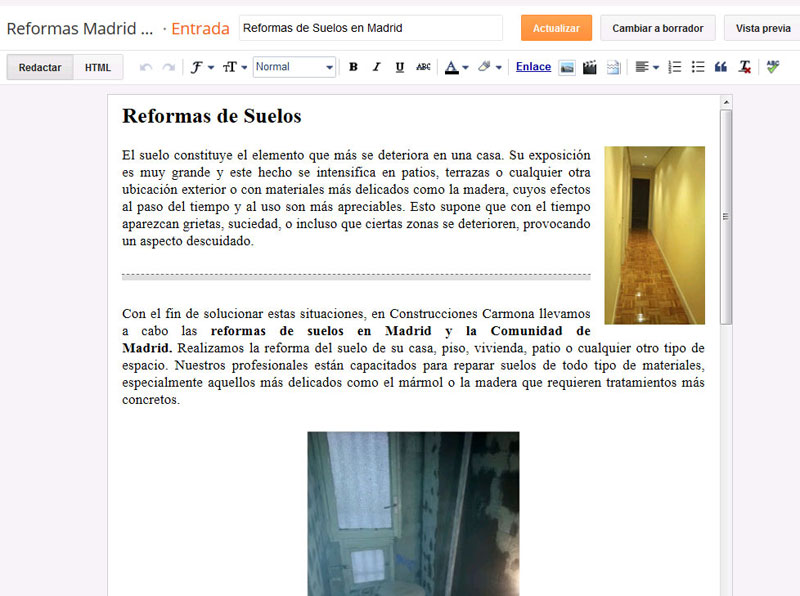Switch to the HTML tab
Screen dimensions: 800x596
tap(98, 67)
